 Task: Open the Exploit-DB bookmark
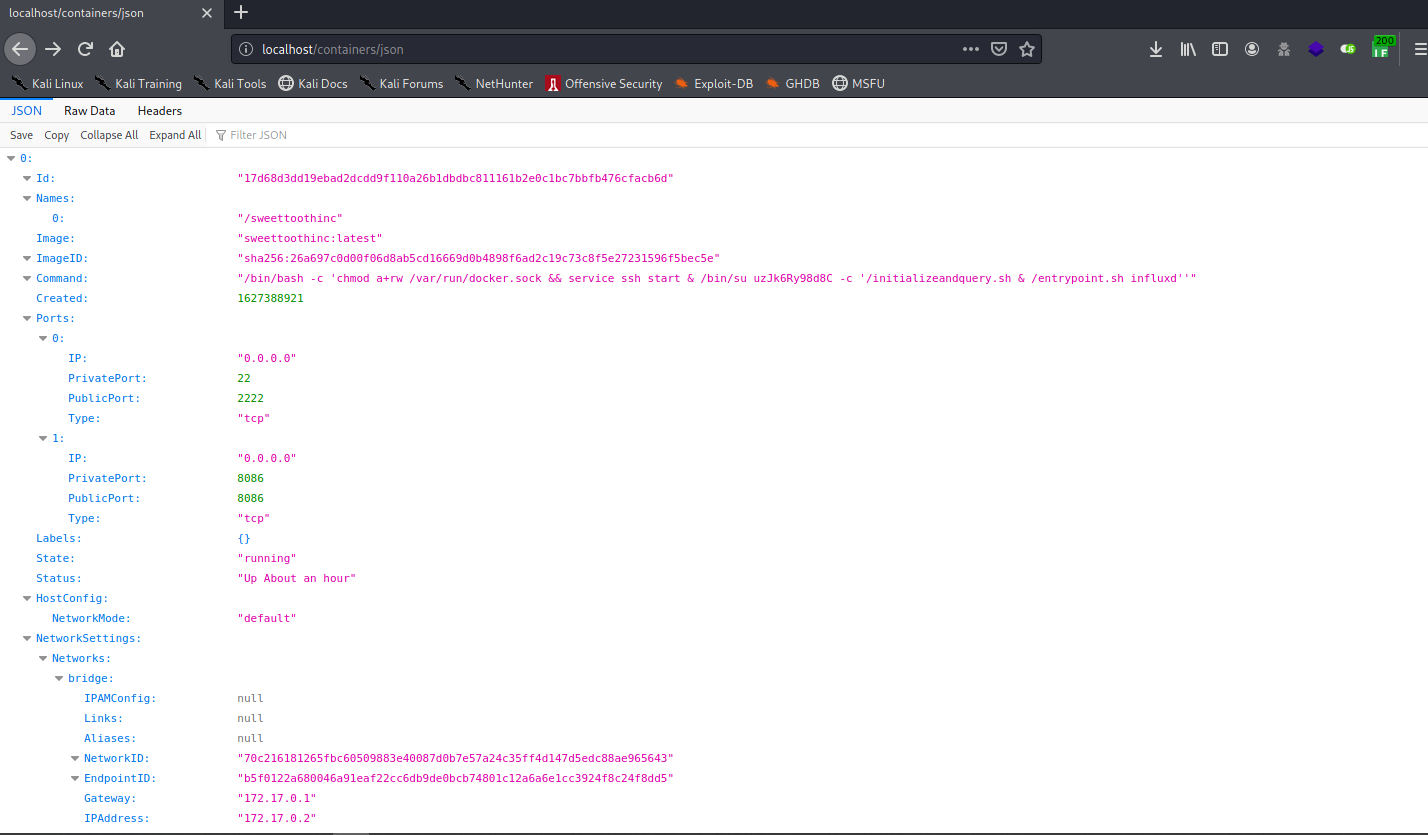coord(713,83)
